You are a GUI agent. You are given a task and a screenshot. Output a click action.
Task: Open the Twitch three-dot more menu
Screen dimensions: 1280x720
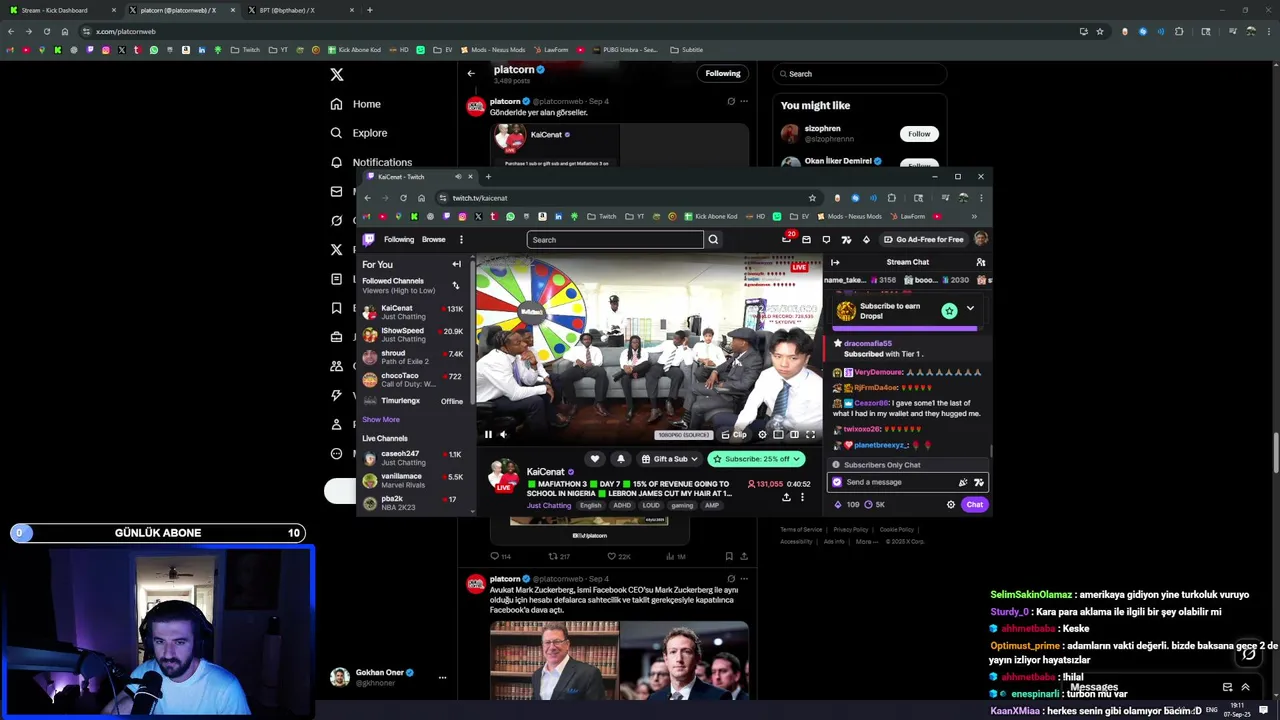(x=461, y=240)
